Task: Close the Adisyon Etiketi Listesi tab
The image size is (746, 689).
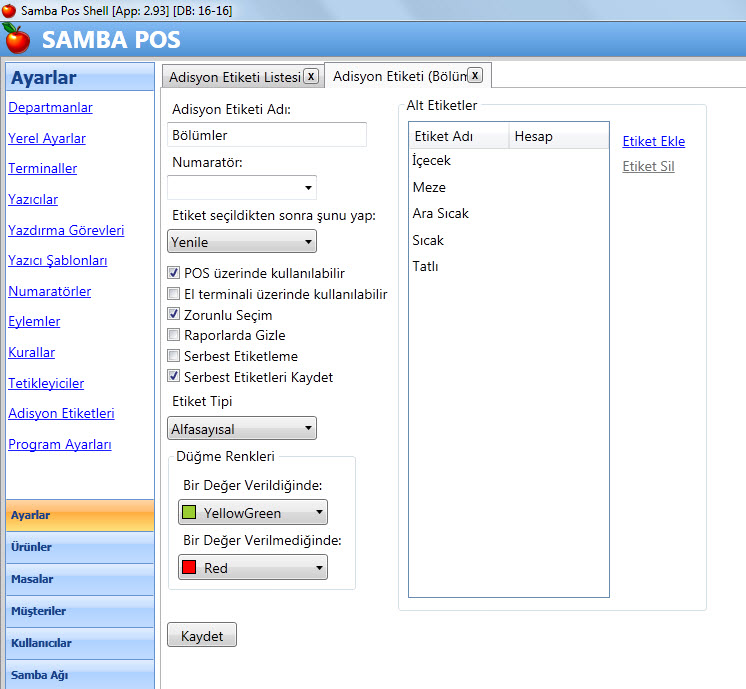Action: coord(311,76)
